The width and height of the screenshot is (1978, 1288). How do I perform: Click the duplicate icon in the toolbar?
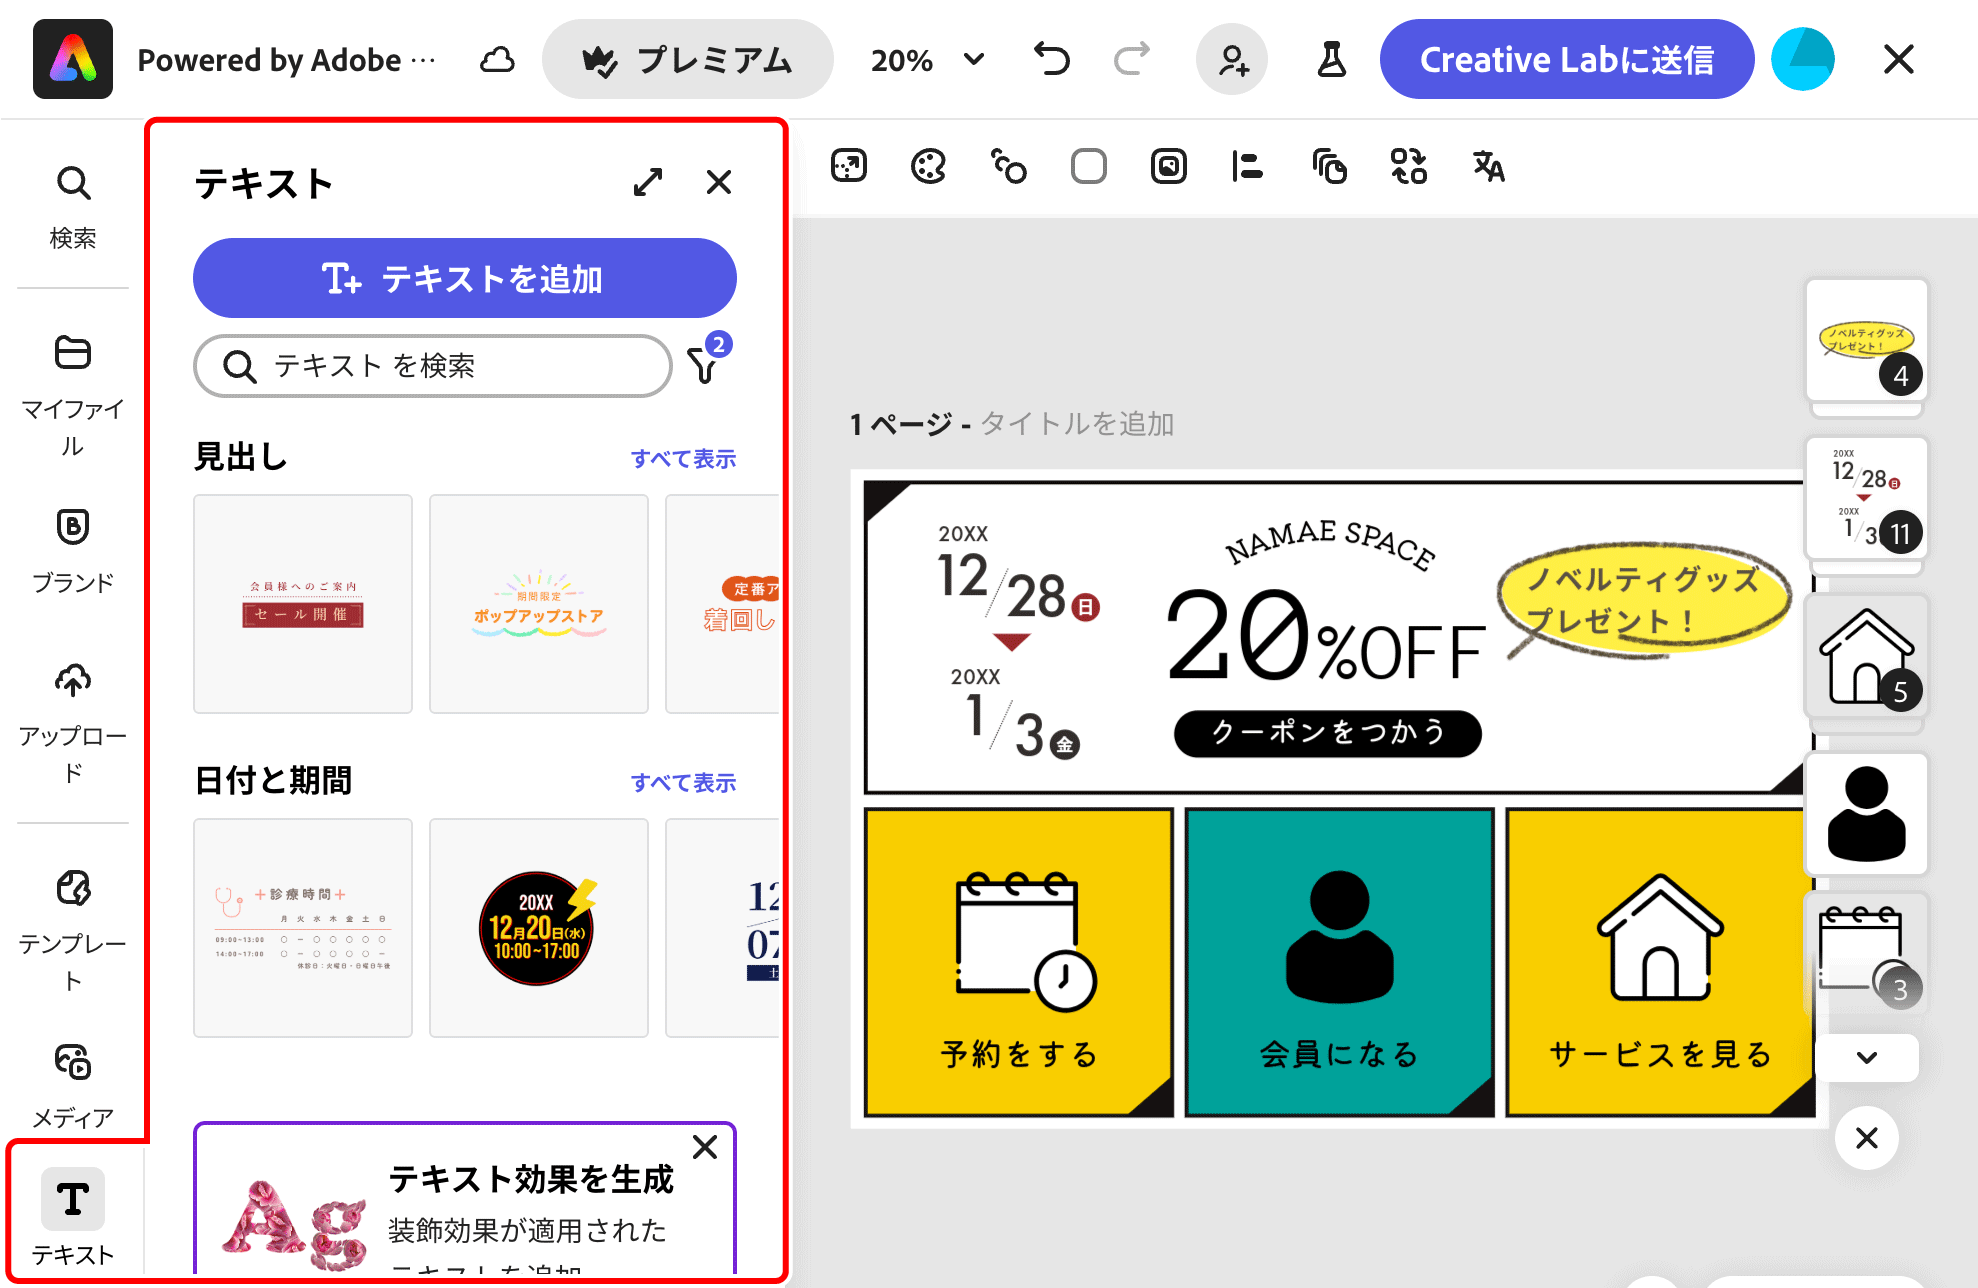(1328, 166)
